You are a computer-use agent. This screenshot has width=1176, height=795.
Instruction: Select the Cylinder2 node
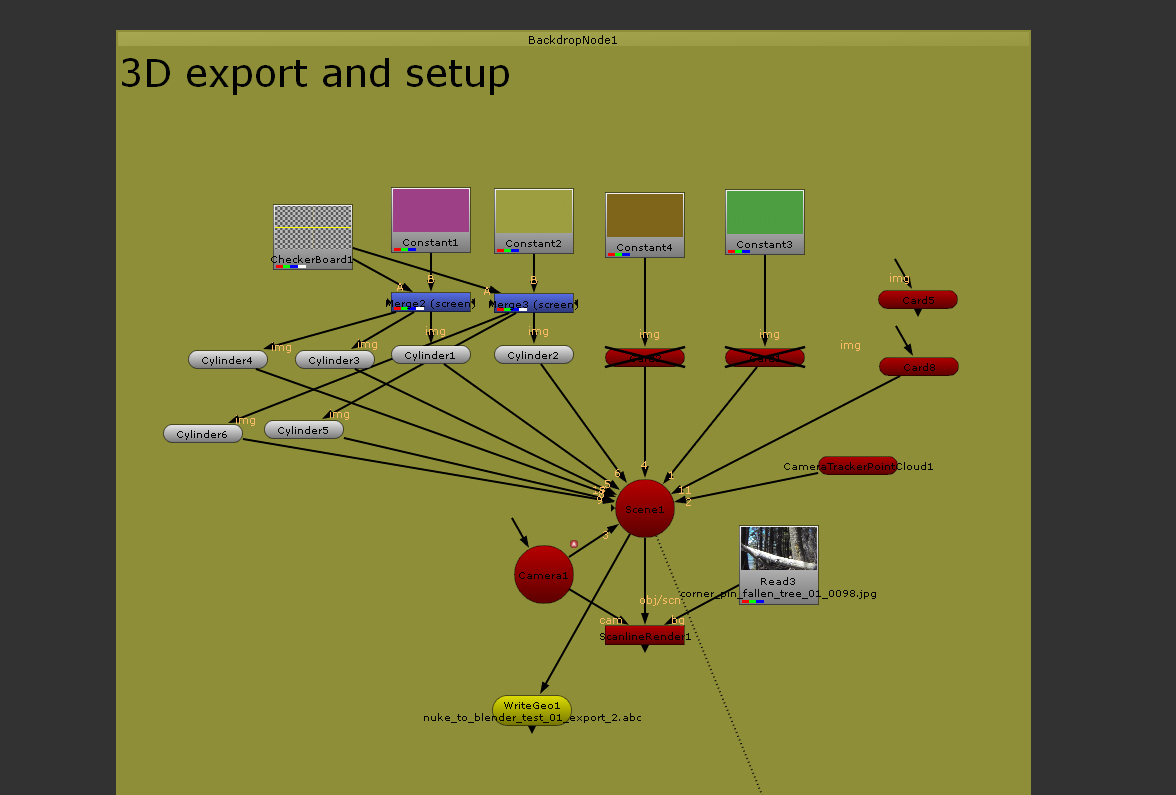tap(533, 354)
